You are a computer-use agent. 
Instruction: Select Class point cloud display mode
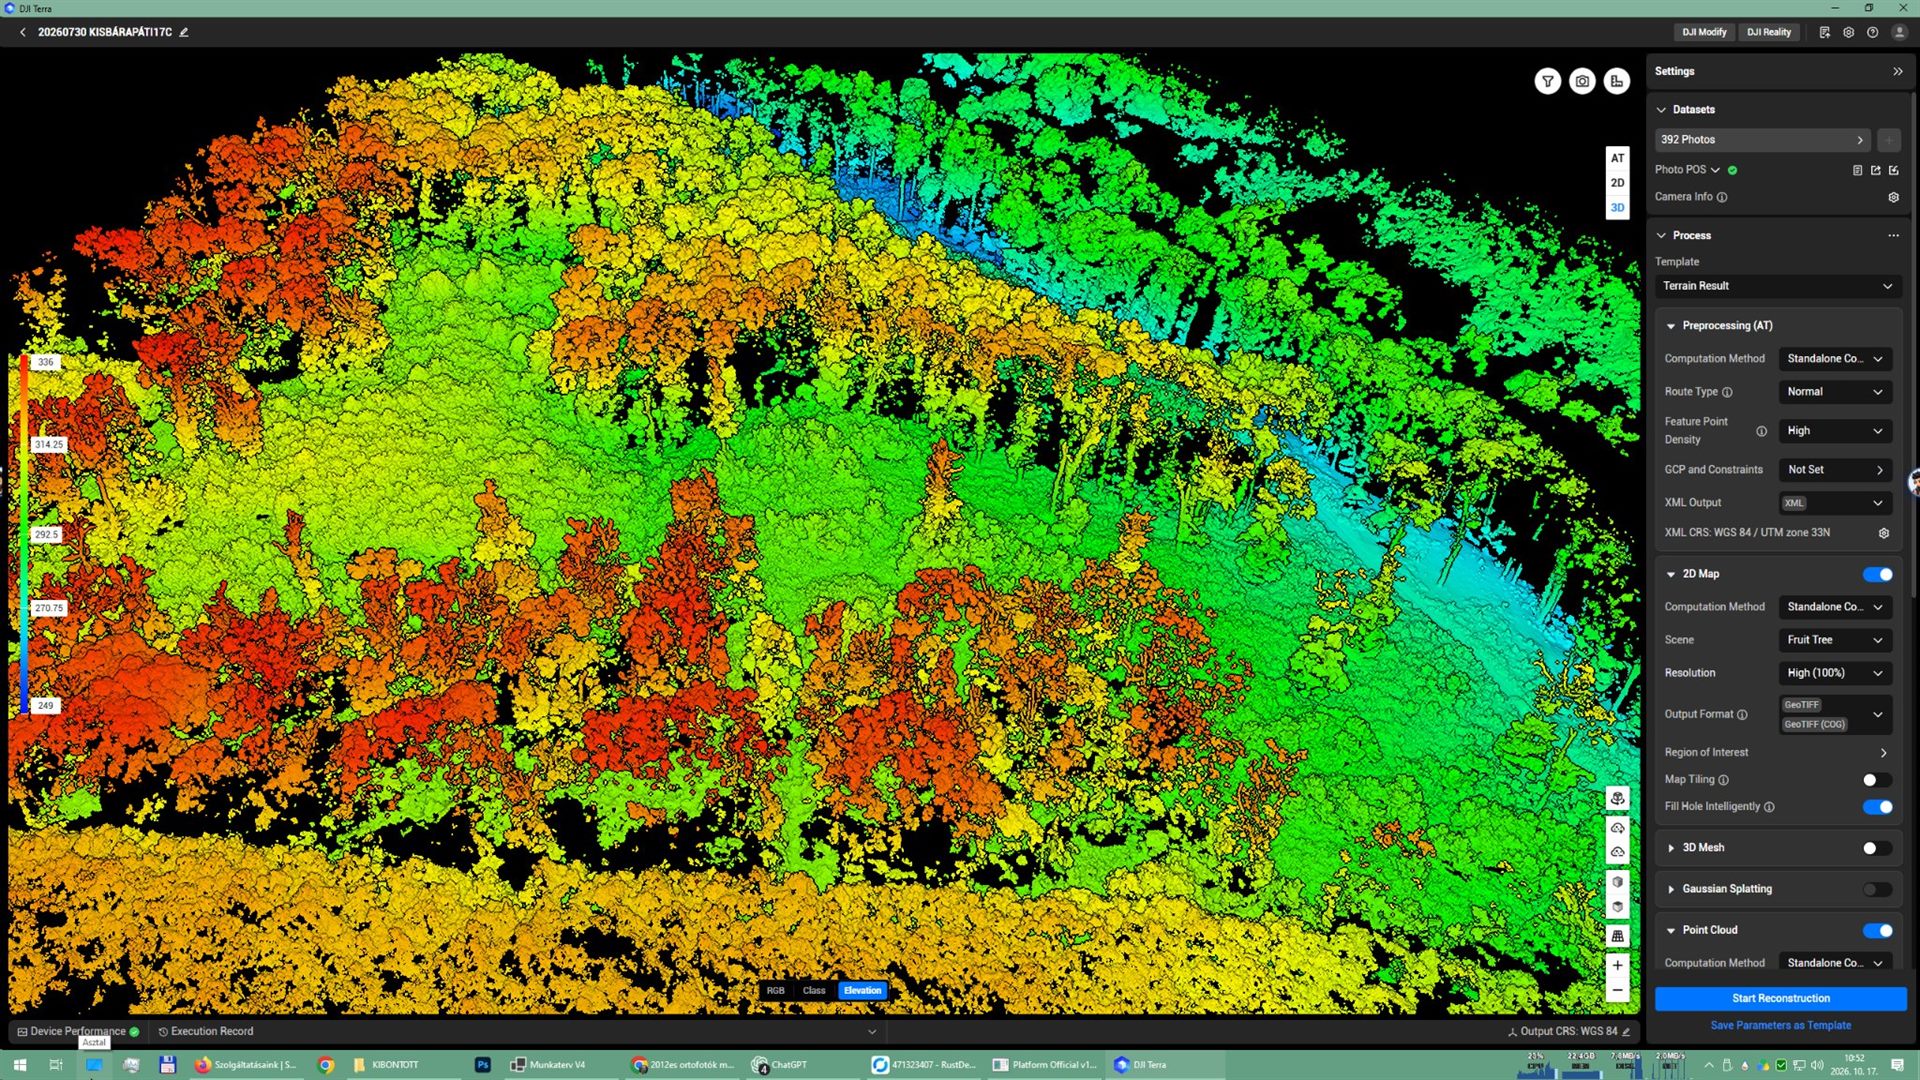814,991
